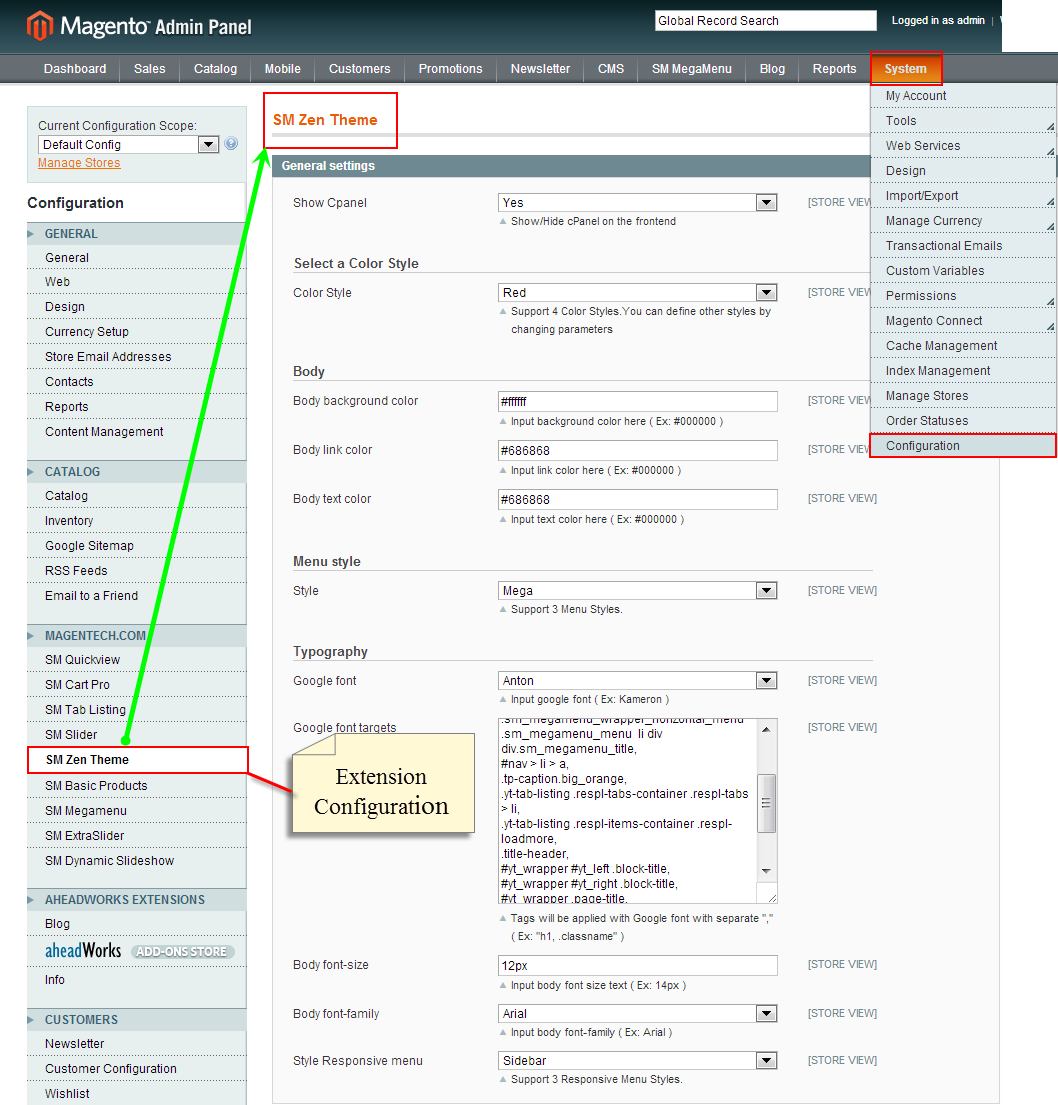1058x1105 pixels.
Task: Click the General settings section header
Action: click(x=572, y=166)
